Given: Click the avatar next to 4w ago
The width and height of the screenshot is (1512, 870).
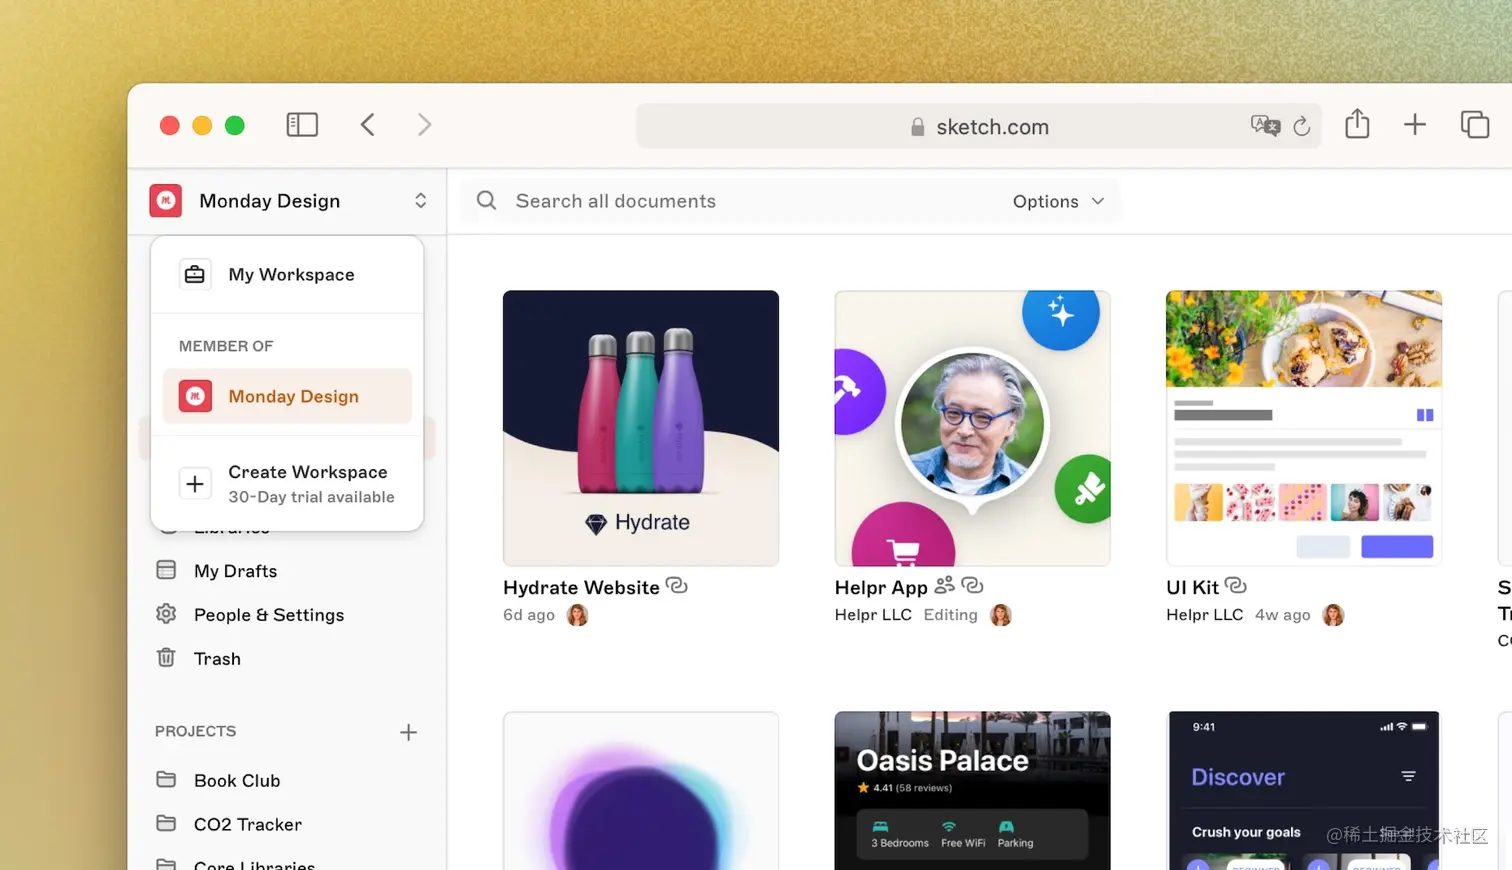Looking at the screenshot, I should pos(1333,615).
